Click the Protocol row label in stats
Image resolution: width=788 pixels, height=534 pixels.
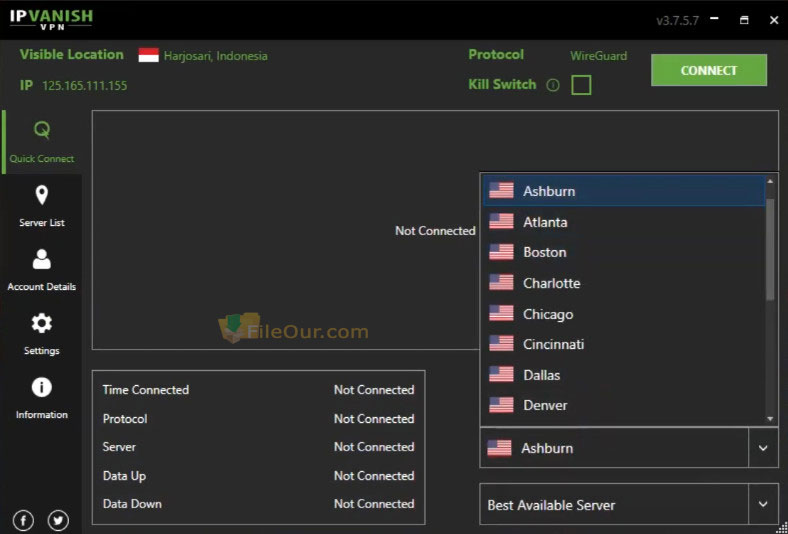[x=125, y=418]
